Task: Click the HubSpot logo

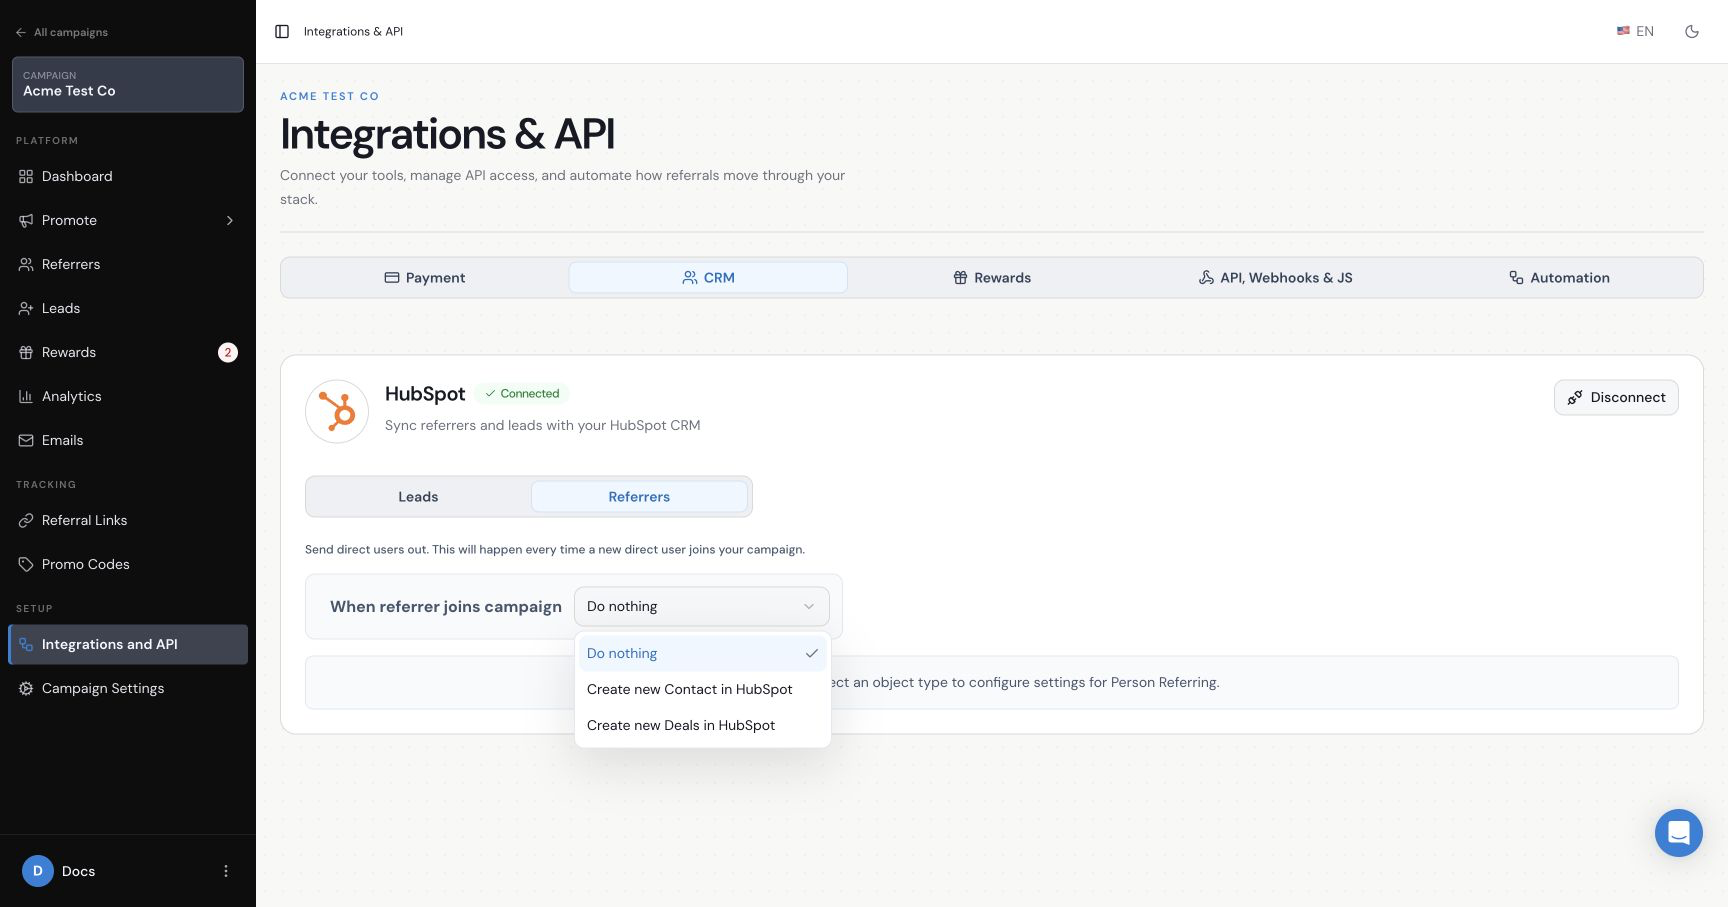Action: coord(337,411)
